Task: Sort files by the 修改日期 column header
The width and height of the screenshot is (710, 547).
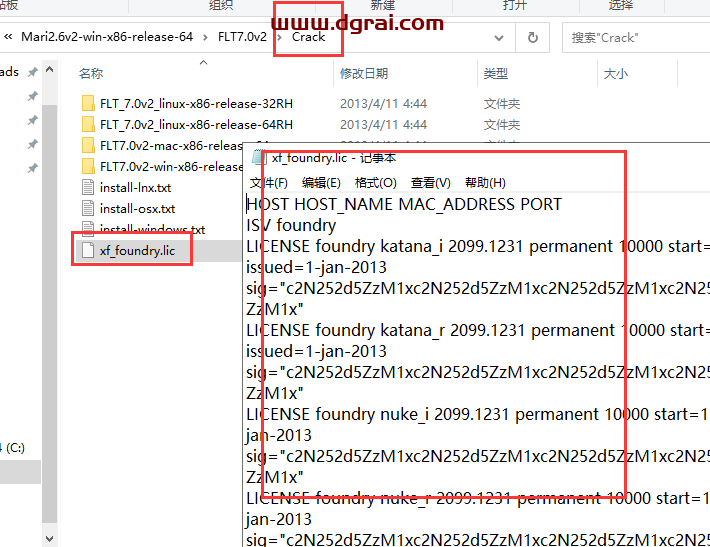Action: click(x=363, y=74)
